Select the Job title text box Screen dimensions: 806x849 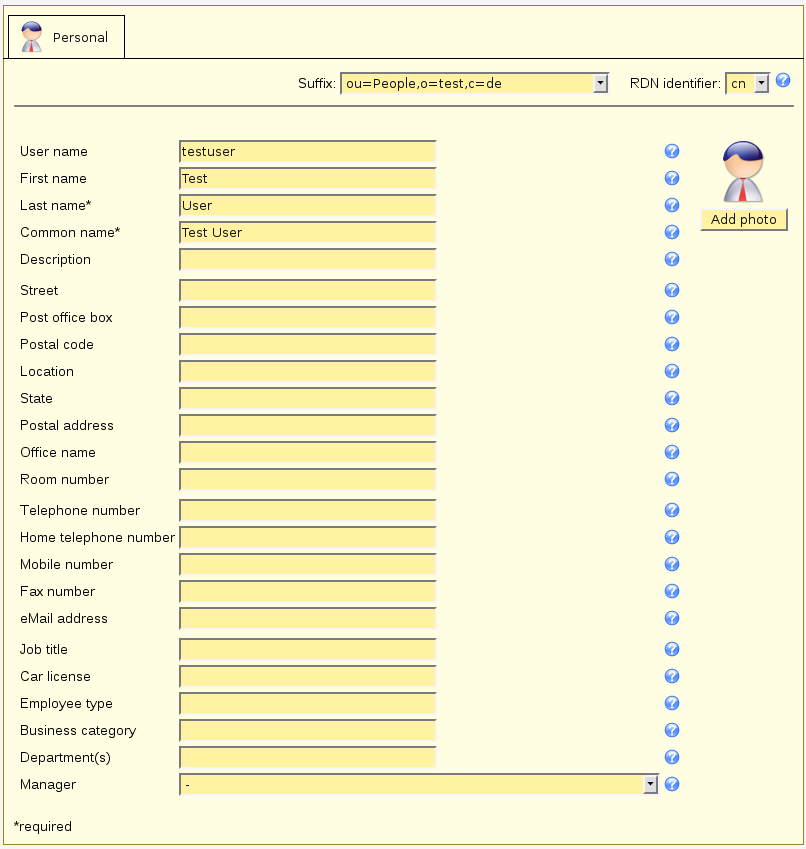click(x=308, y=649)
